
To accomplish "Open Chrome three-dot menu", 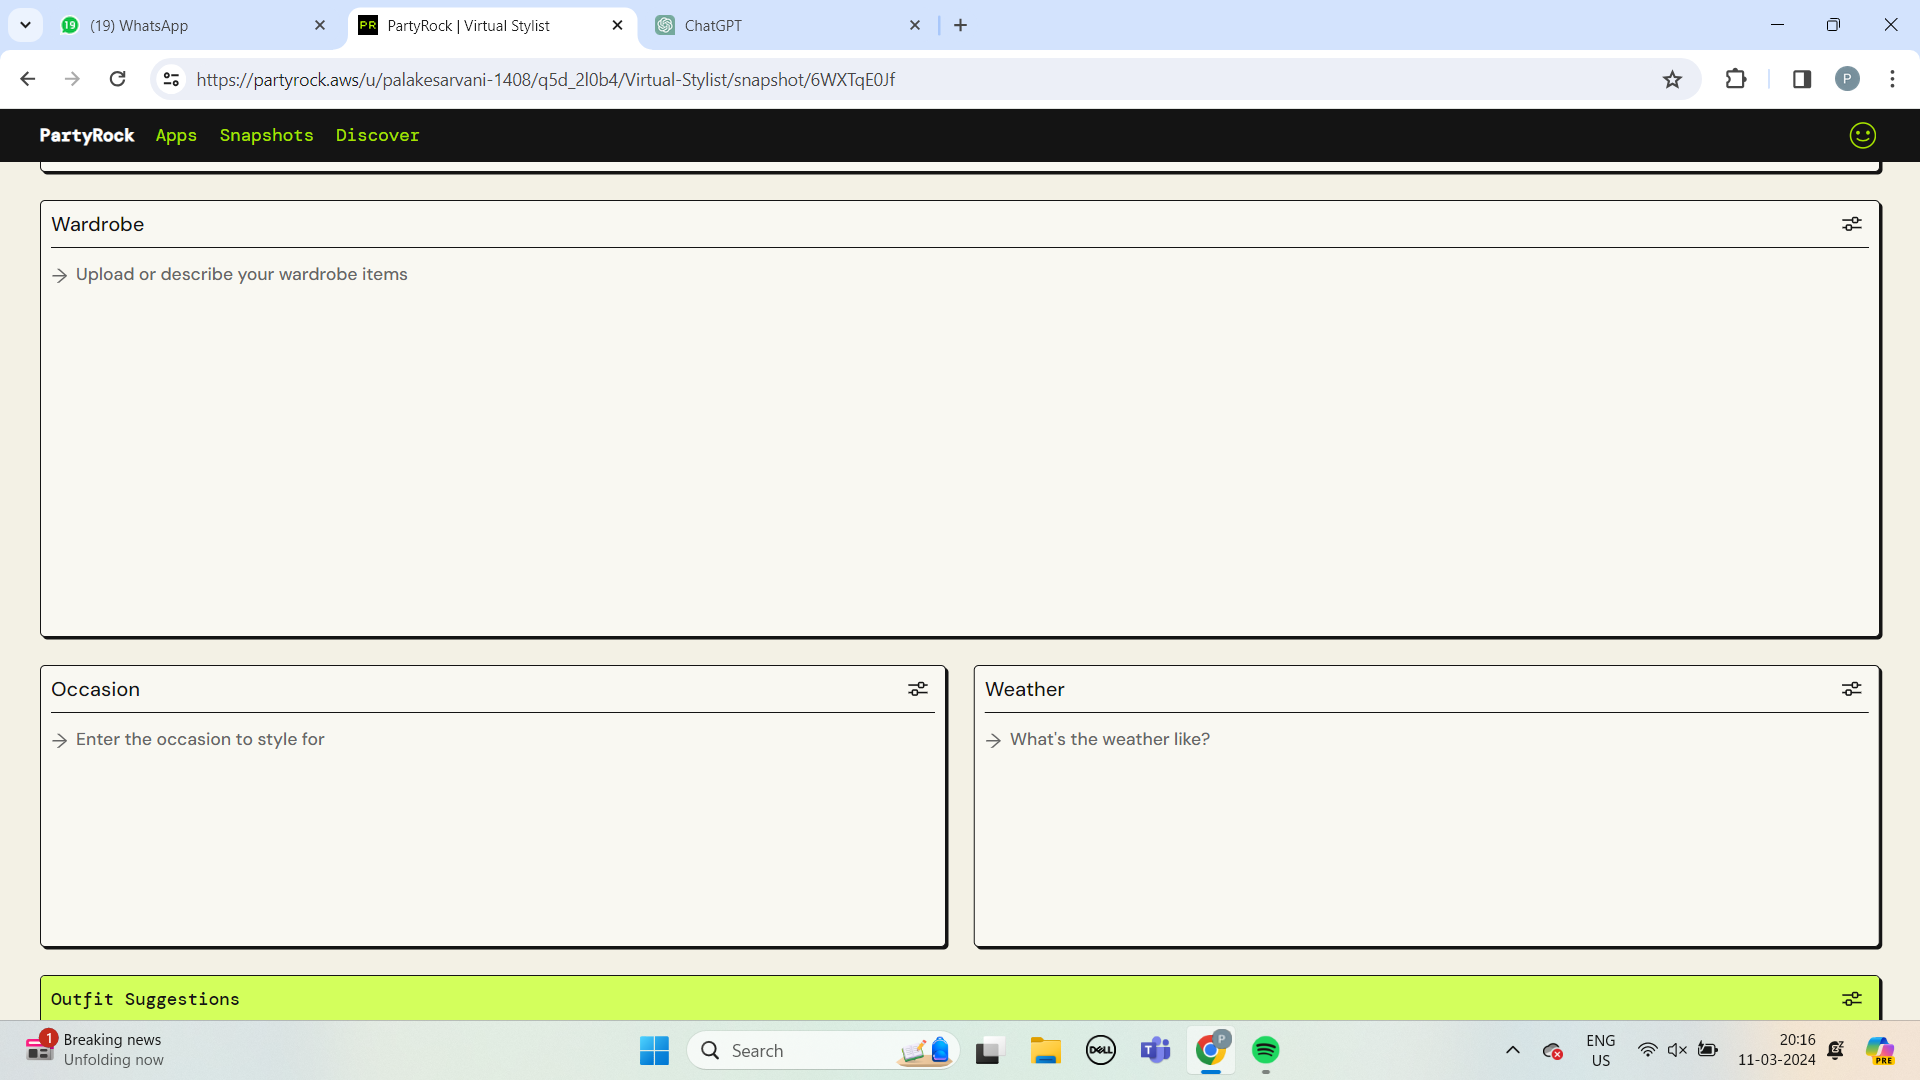I will click(1892, 79).
